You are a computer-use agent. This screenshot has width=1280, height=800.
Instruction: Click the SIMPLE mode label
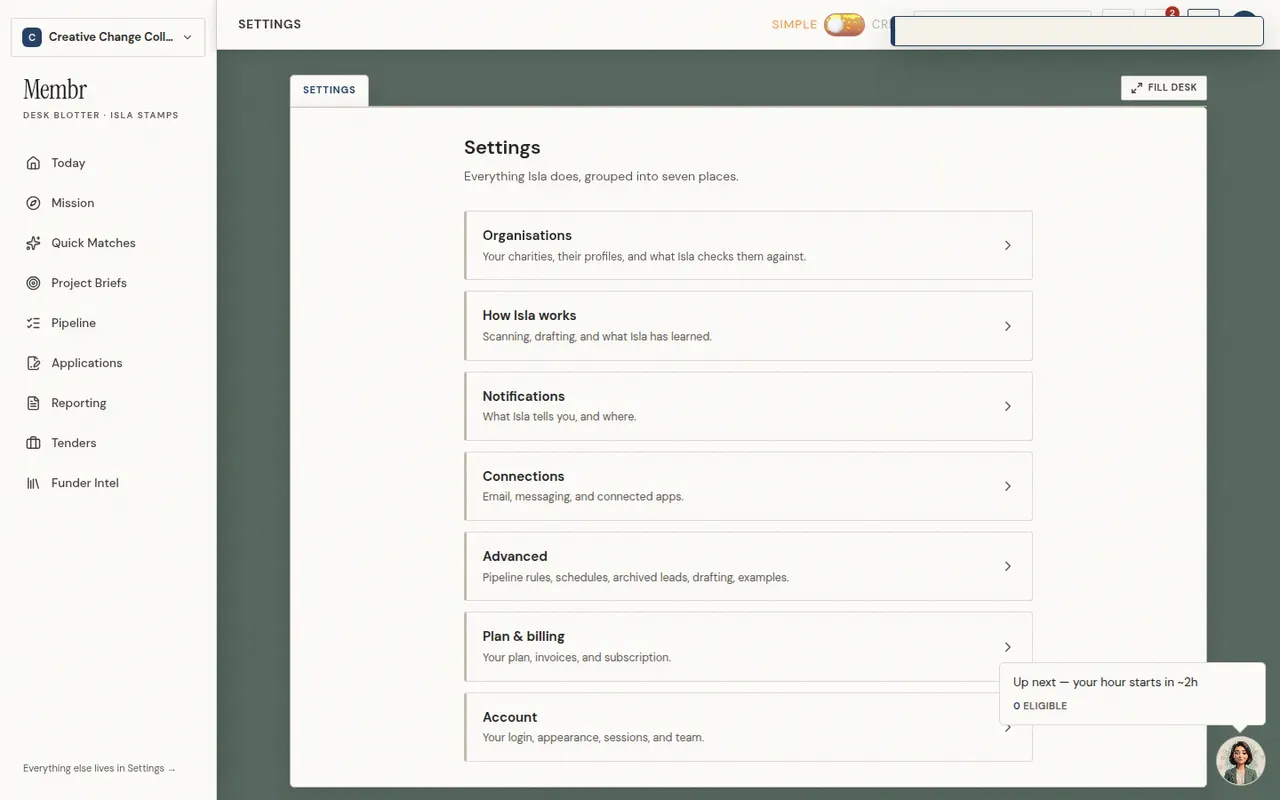(x=794, y=24)
